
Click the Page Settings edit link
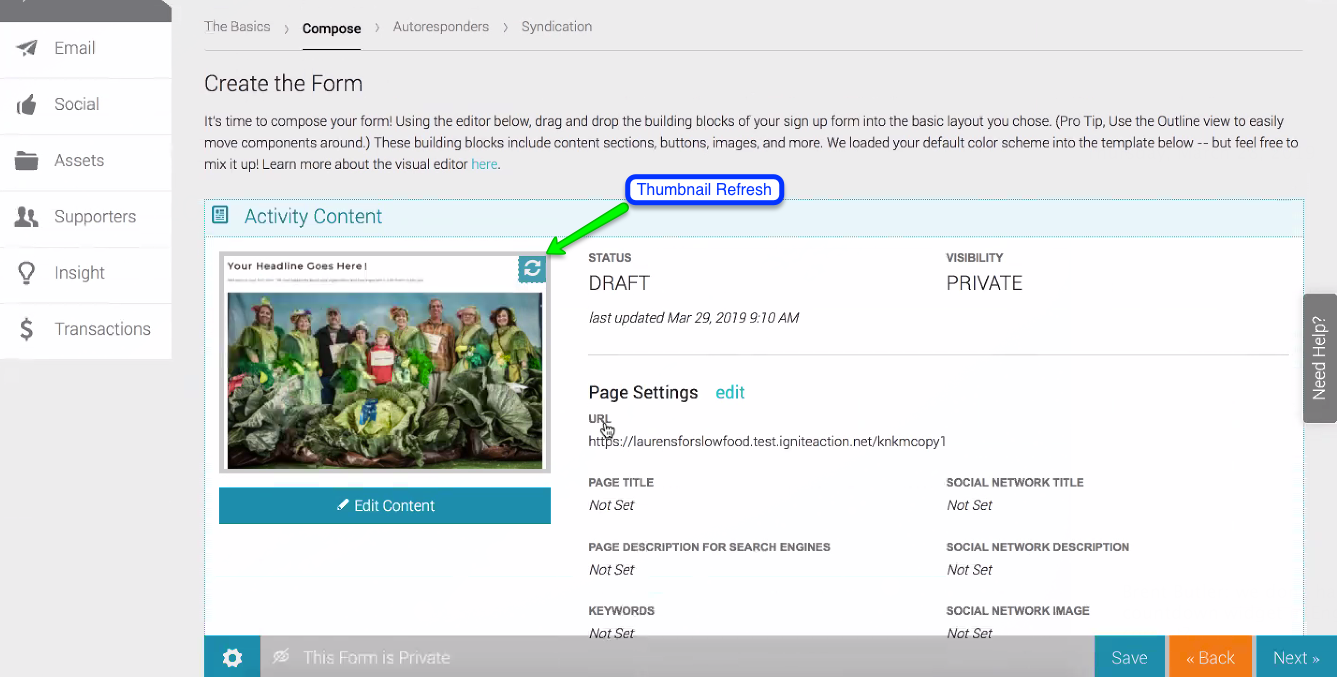[x=730, y=392]
